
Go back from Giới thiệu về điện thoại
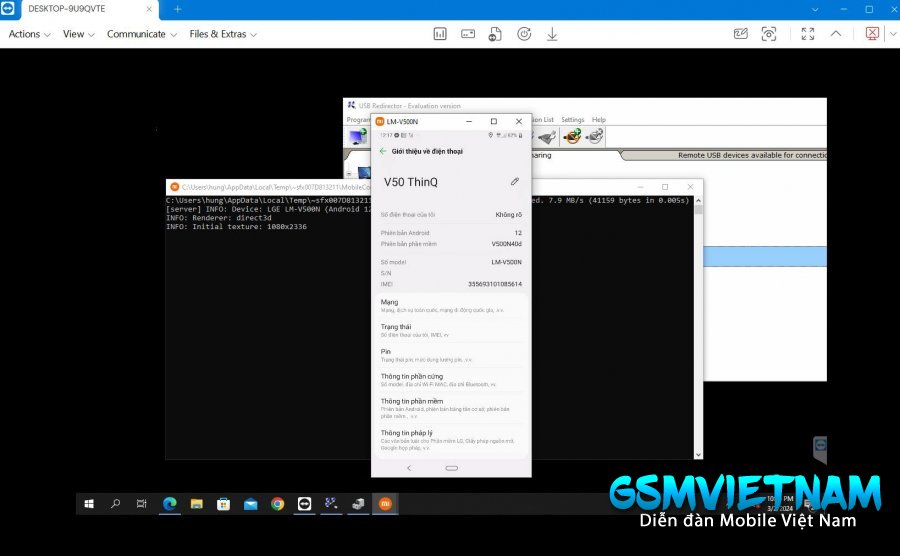[x=383, y=151]
